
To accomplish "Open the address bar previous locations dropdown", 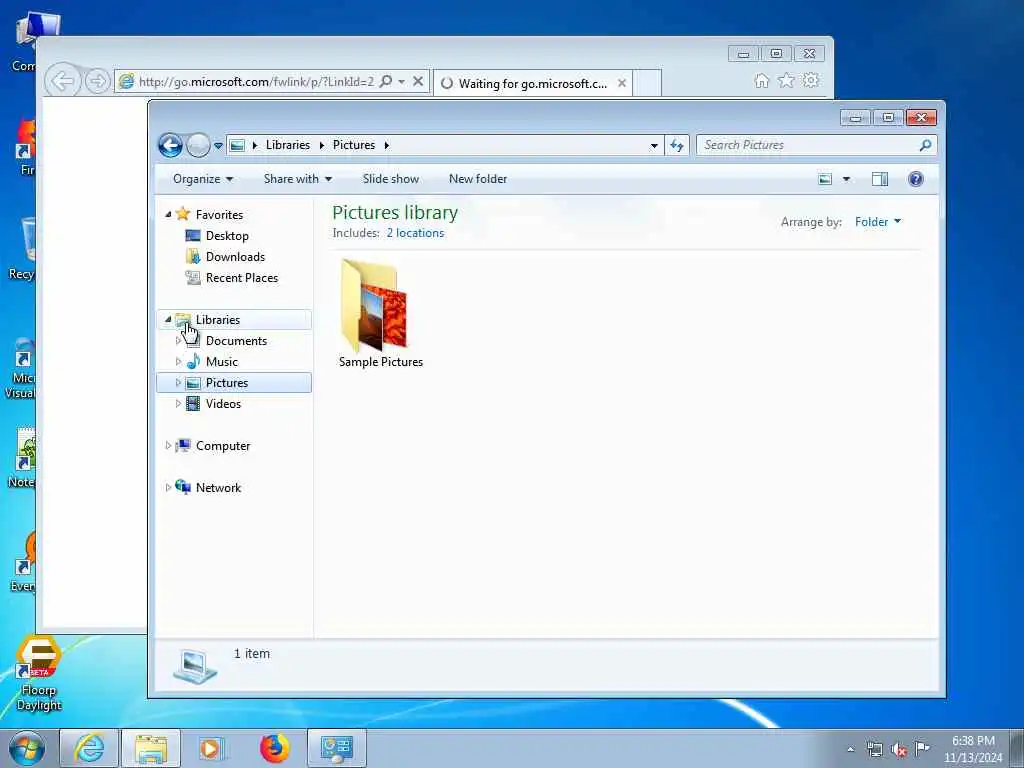I will tap(654, 146).
